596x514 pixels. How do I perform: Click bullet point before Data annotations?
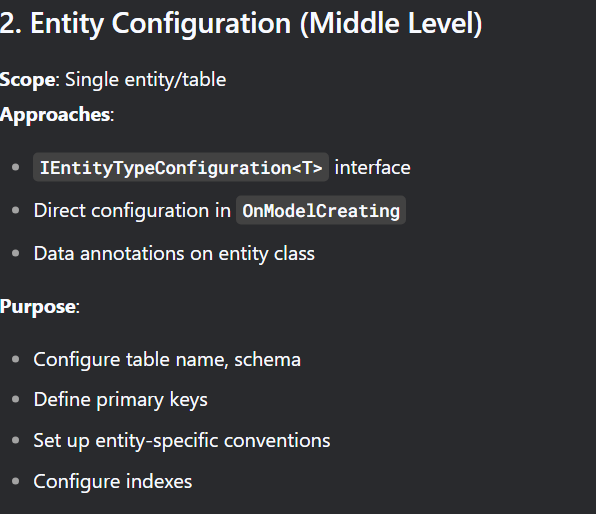[x=16, y=253]
